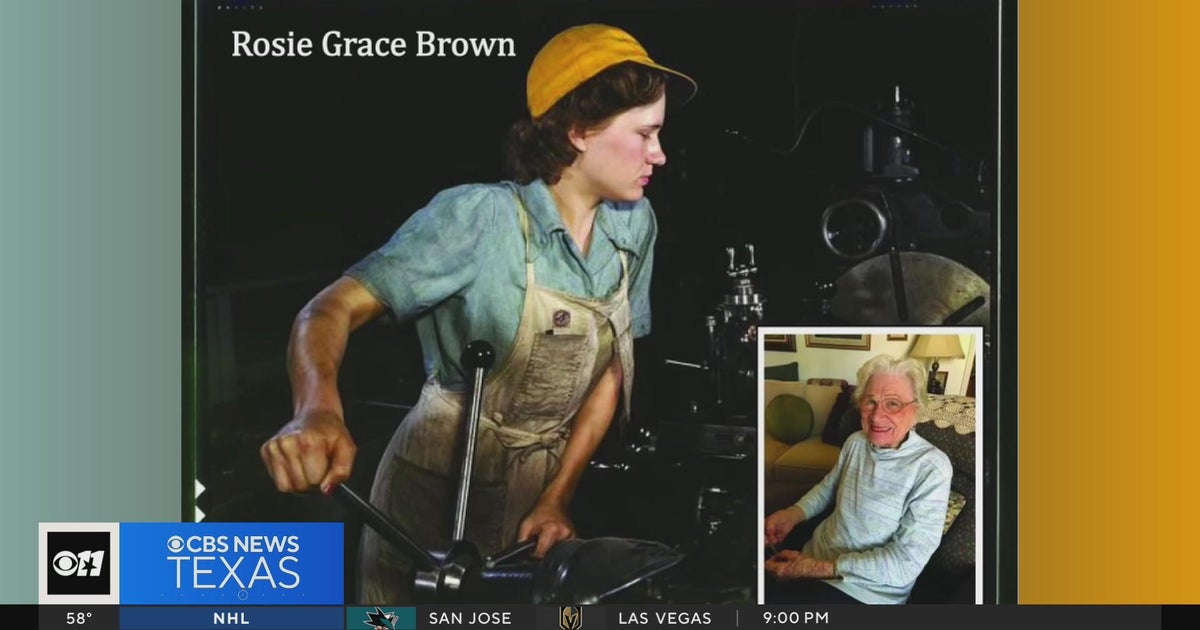Click the San Jose Sharks logo in ticker
The height and width of the screenshot is (630, 1200).
(381, 618)
